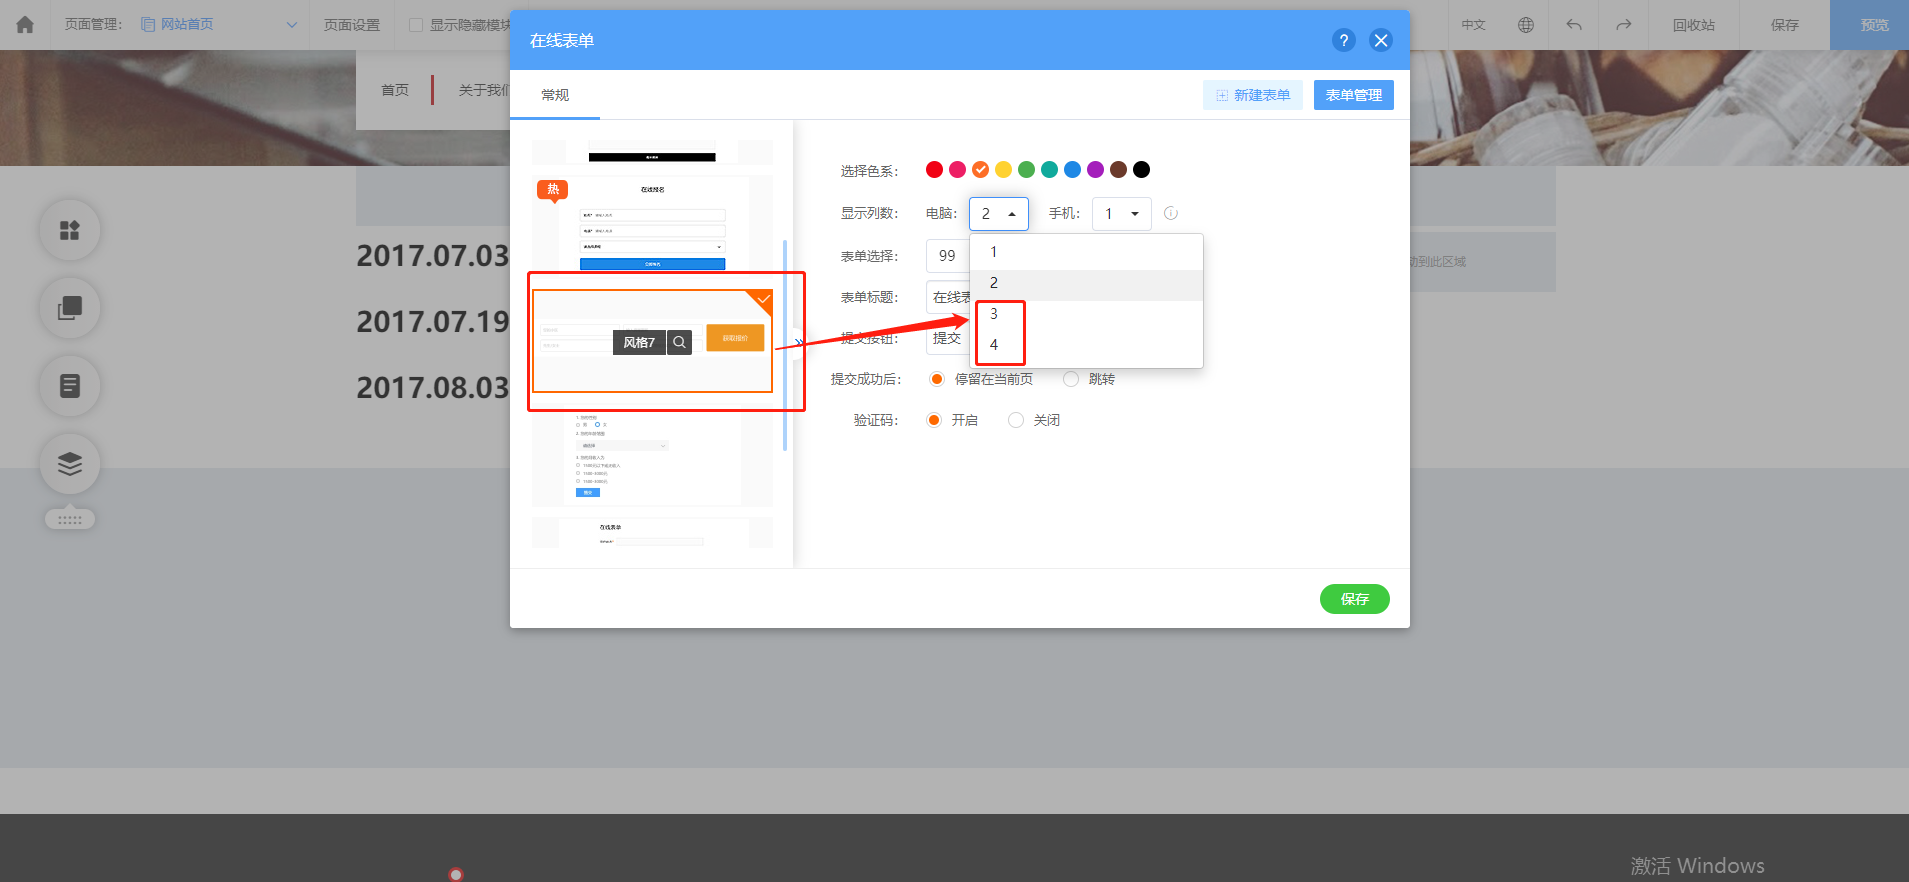1909x882 pixels.
Task: Click the home icon in top bar
Action: 25,25
